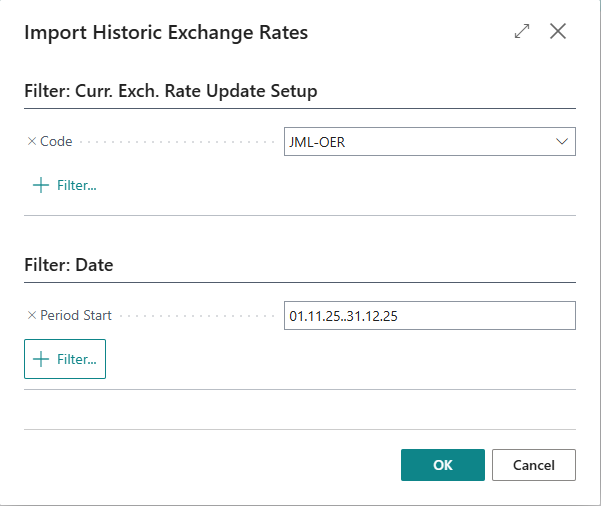Viewport: 601px width, 506px height.
Task: Click the Filter: Curr. Exch. Rate Update Setup heading
Action: (170, 91)
